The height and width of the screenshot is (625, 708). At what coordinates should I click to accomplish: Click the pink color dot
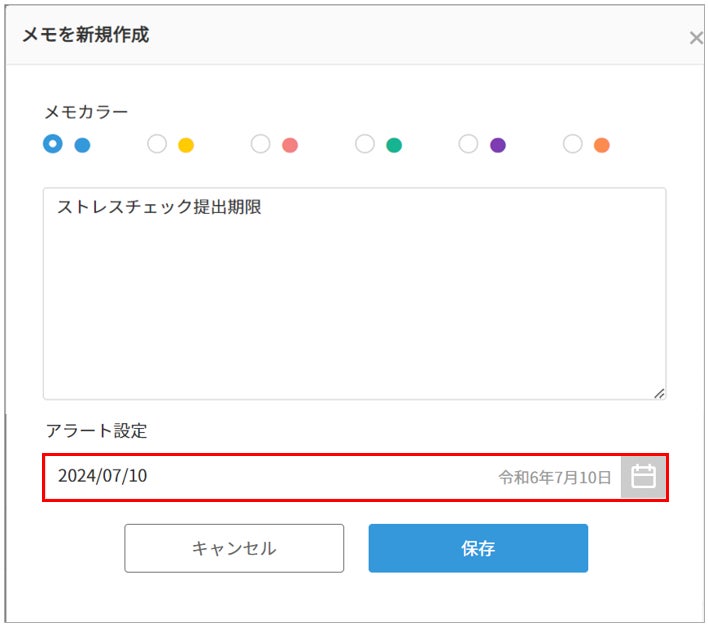tap(290, 145)
